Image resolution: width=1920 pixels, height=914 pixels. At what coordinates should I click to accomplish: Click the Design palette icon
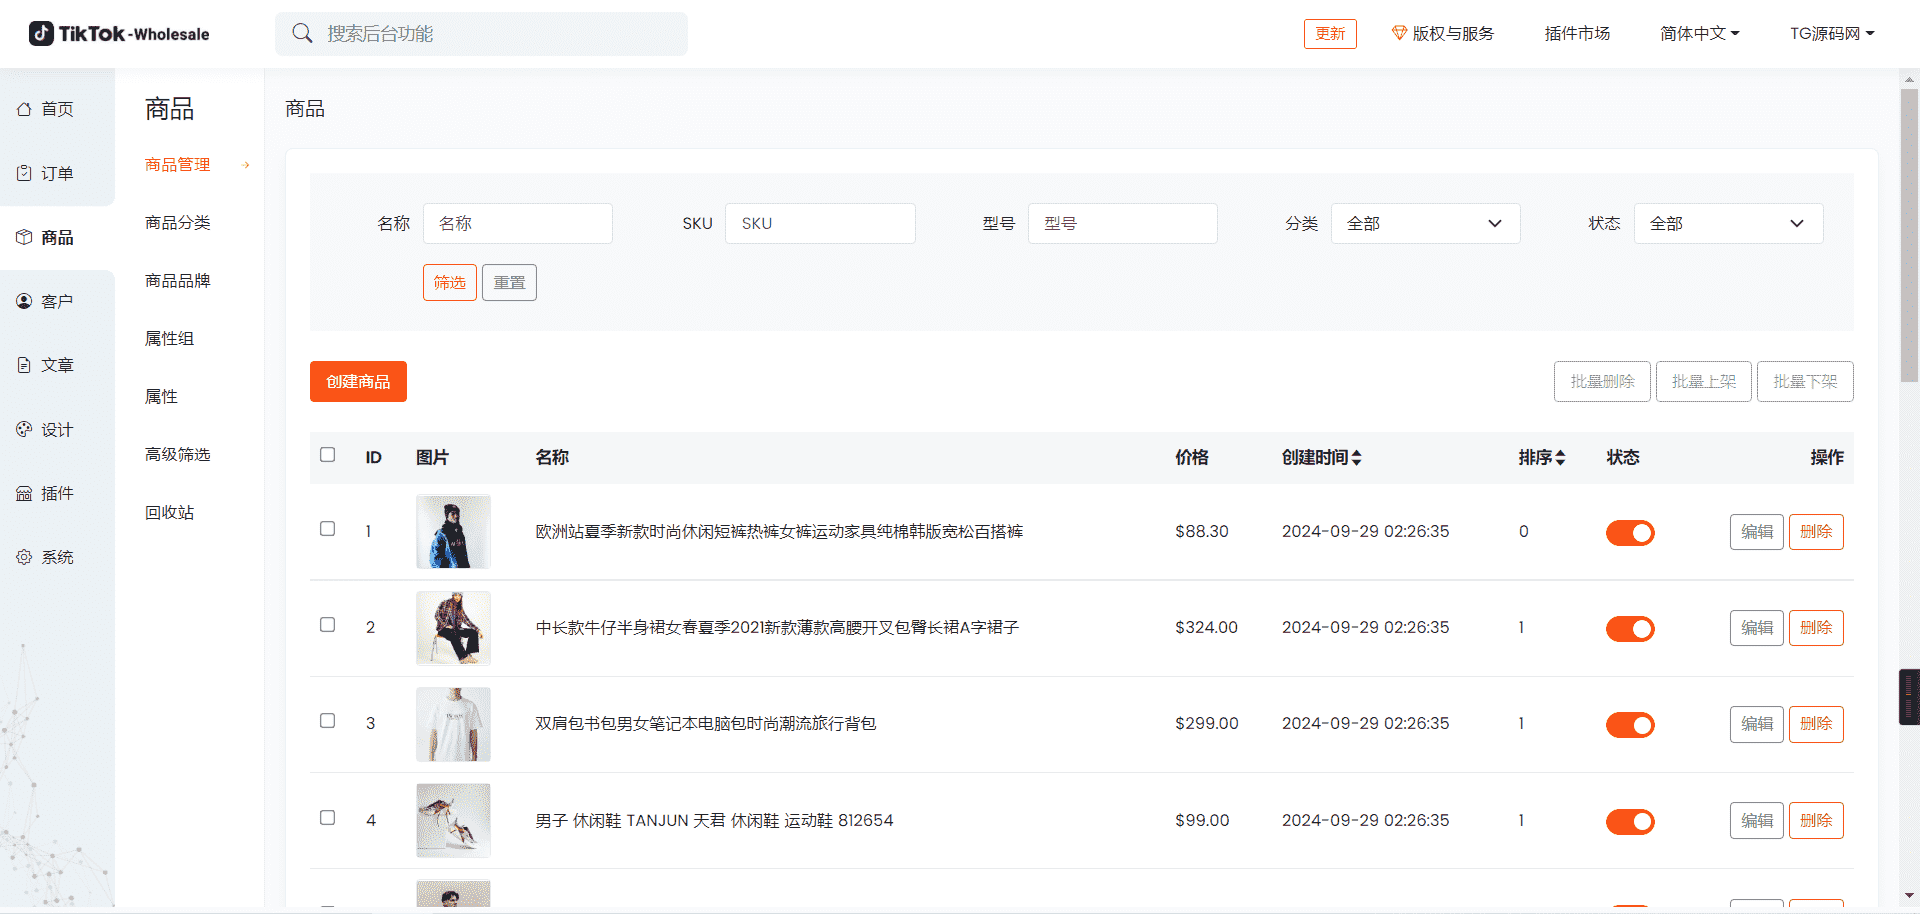coord(24,429)
